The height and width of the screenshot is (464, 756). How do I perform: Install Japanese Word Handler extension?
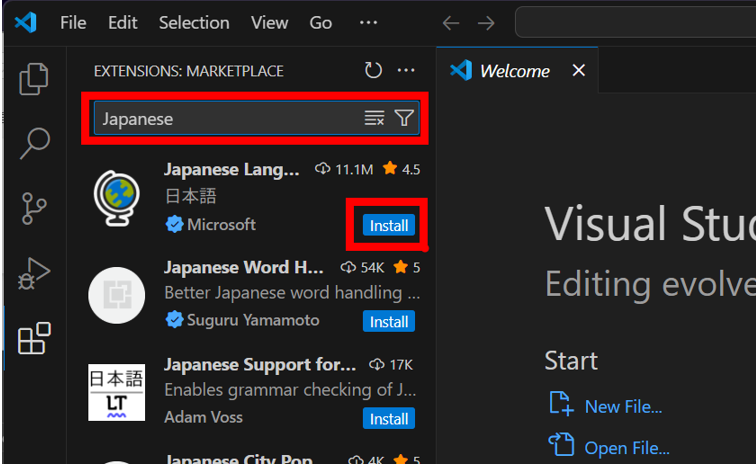(x=389, y=321)
